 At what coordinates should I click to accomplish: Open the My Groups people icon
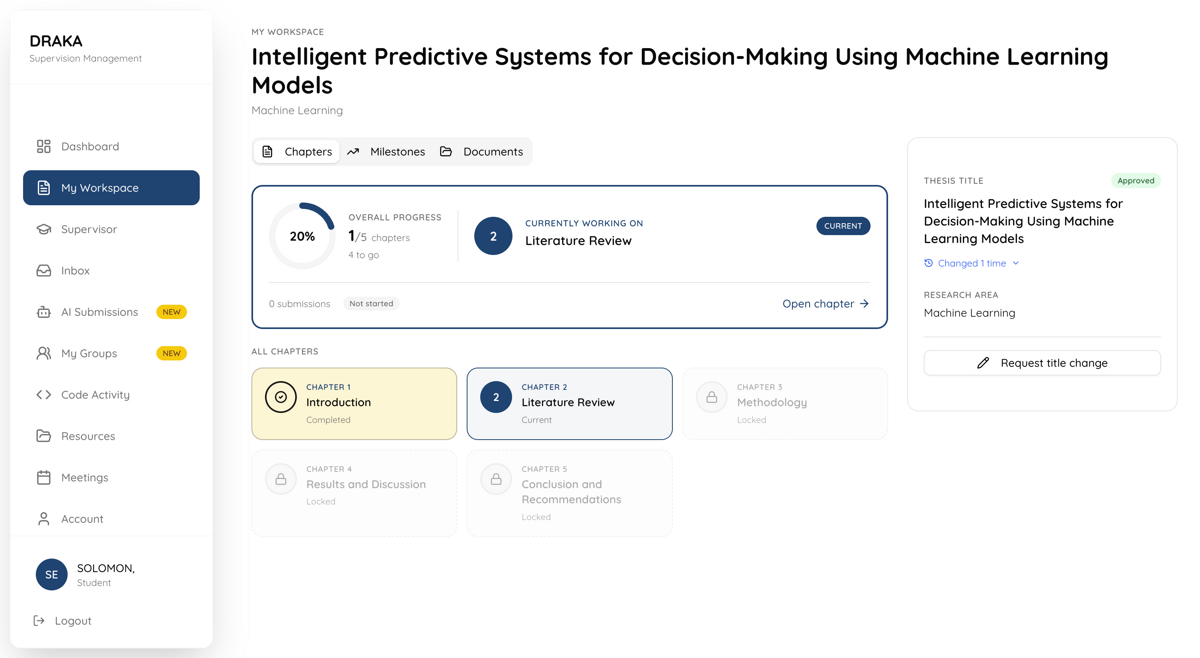pyautogui.click(x=44, y=353)
